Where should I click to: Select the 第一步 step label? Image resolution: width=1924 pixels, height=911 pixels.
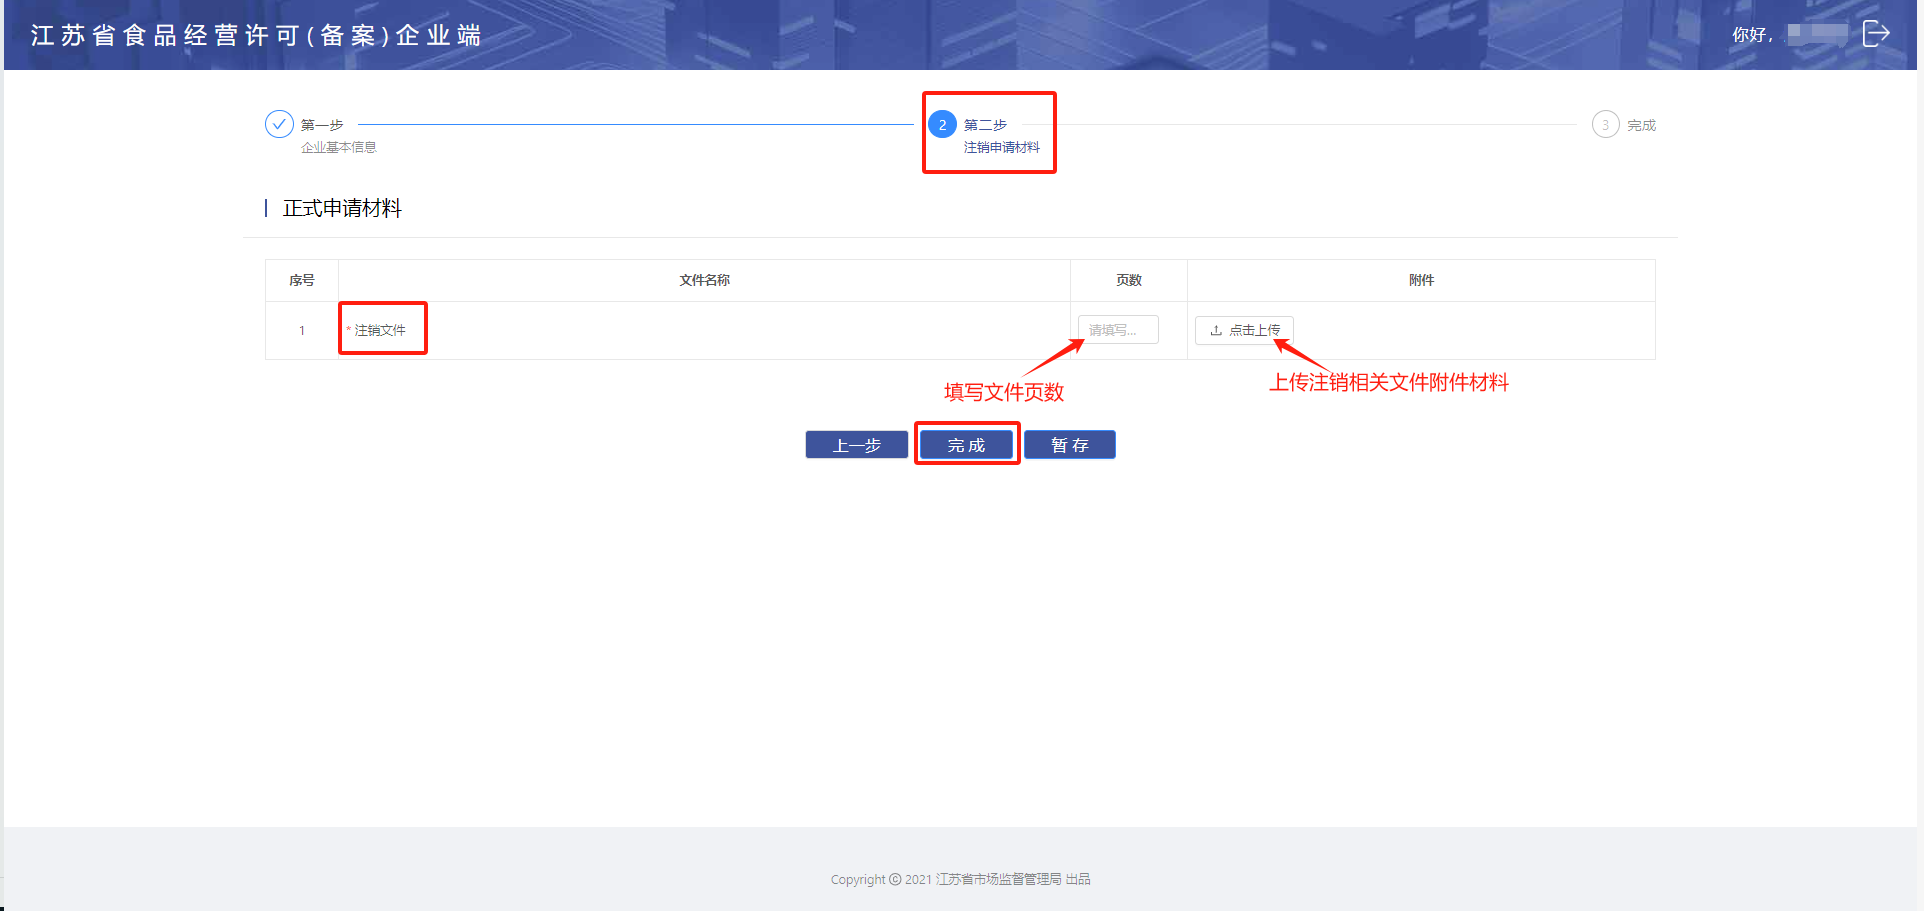pos(322,125)
